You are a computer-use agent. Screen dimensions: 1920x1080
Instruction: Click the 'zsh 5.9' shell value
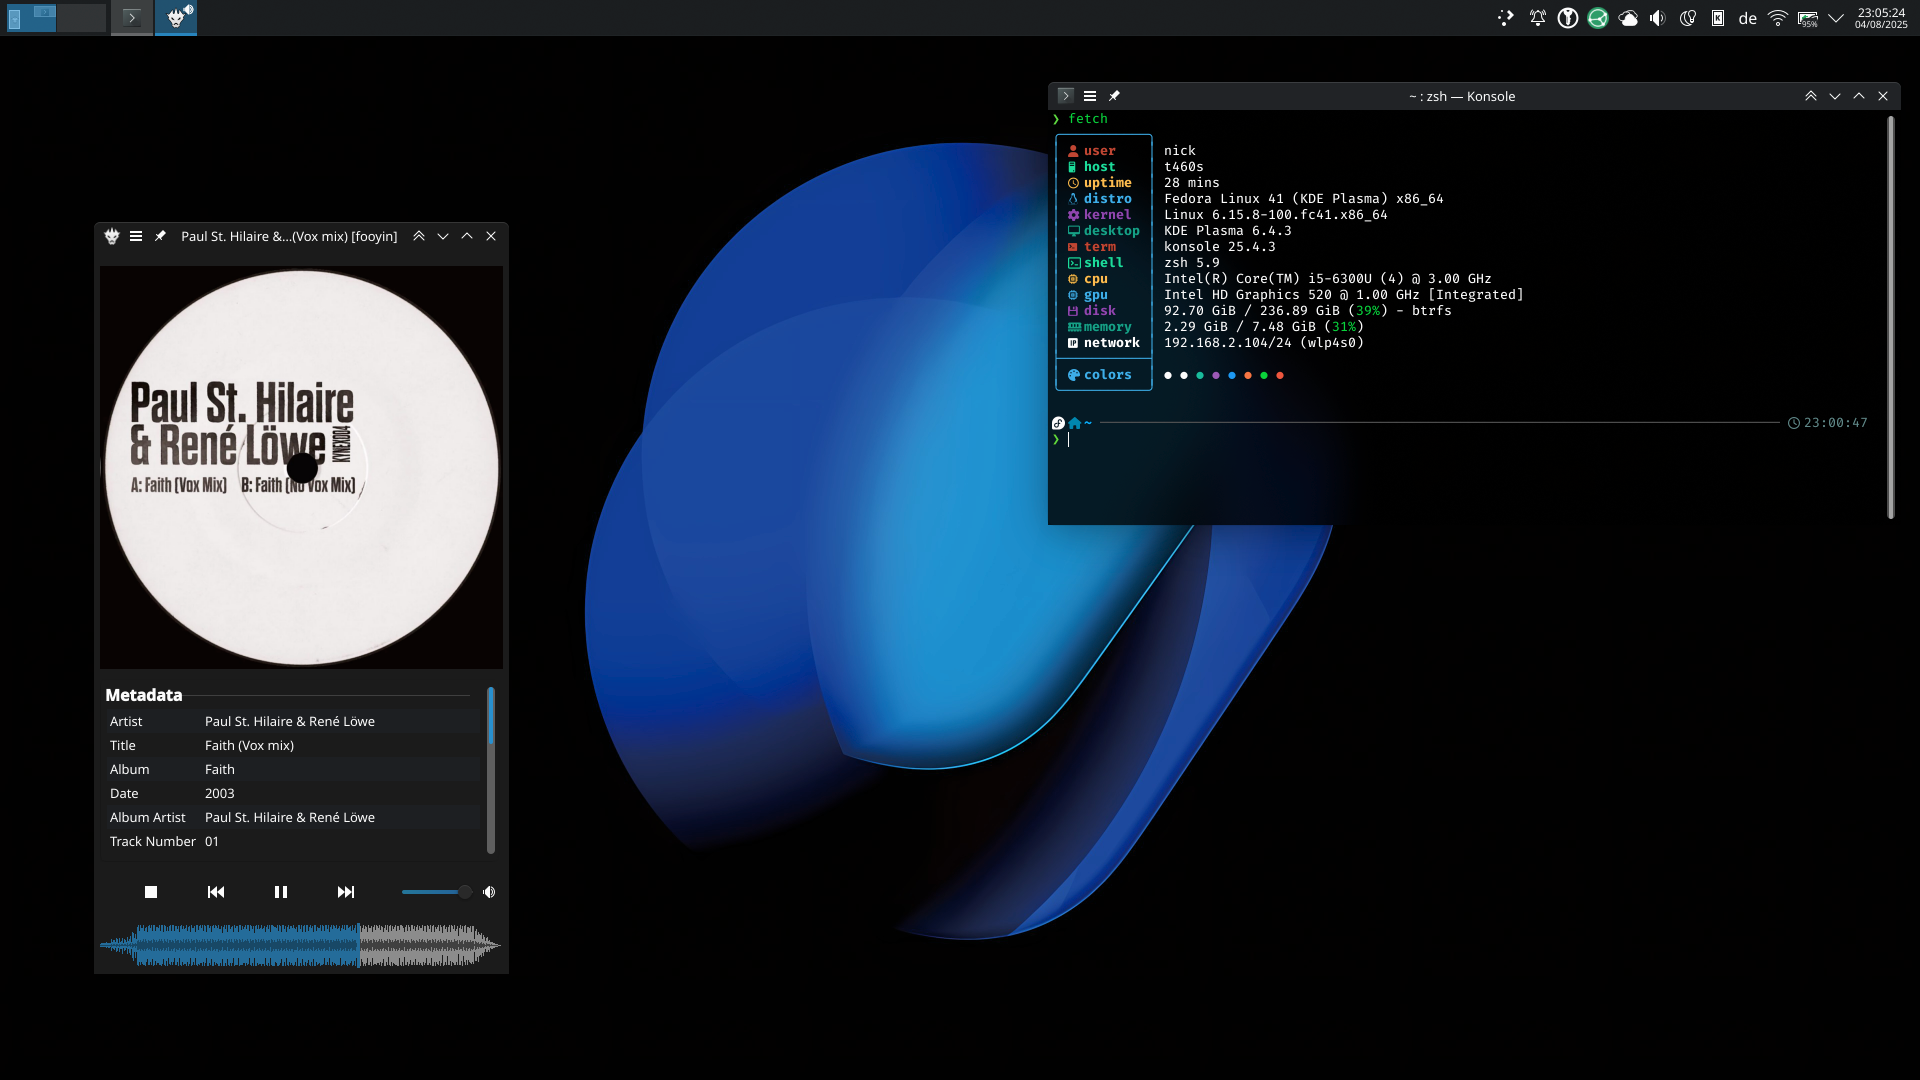[1192, 263]
